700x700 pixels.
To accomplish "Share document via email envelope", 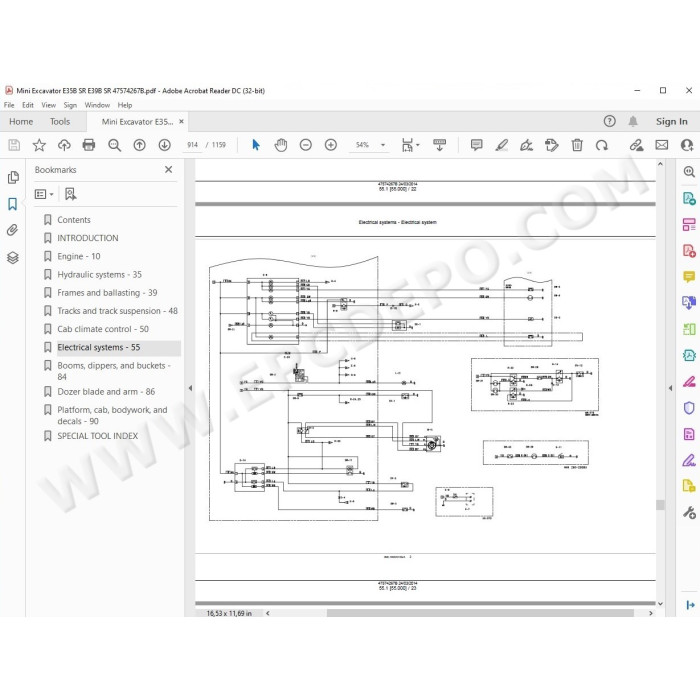I will point(662,145).
